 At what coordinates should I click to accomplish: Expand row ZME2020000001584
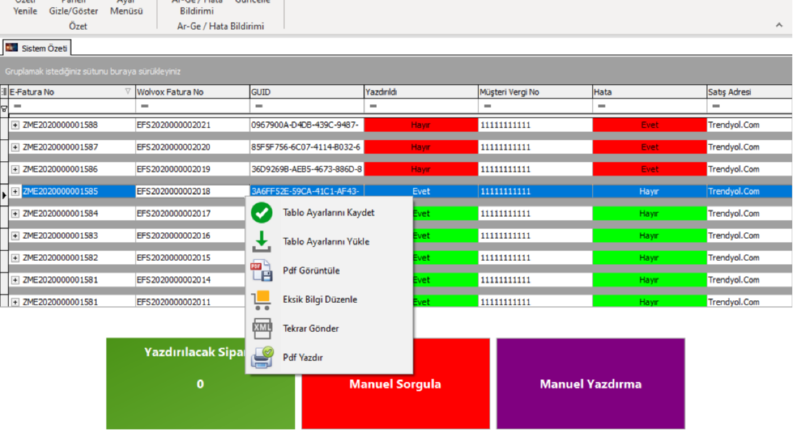point(15,214)
